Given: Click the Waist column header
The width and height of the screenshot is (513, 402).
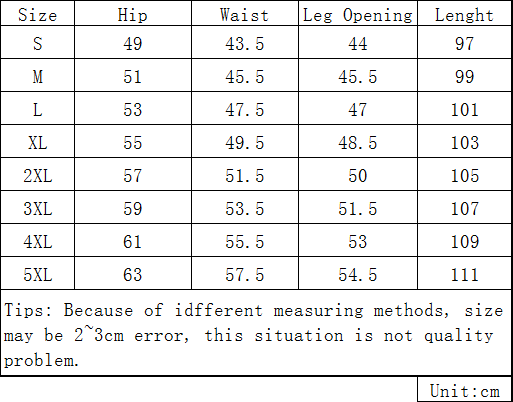Looking at the screenshot, I should (x=244, y=15).
